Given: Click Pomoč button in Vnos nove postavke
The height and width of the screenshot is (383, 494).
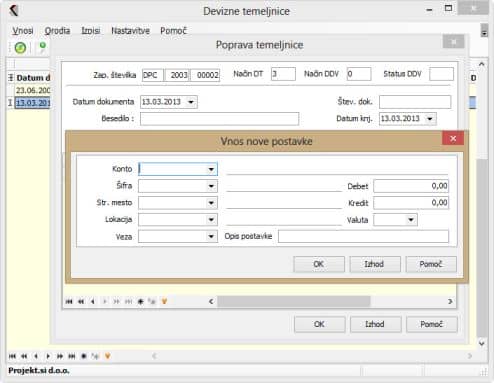Looking at the screenshot, I should (431, 264).
